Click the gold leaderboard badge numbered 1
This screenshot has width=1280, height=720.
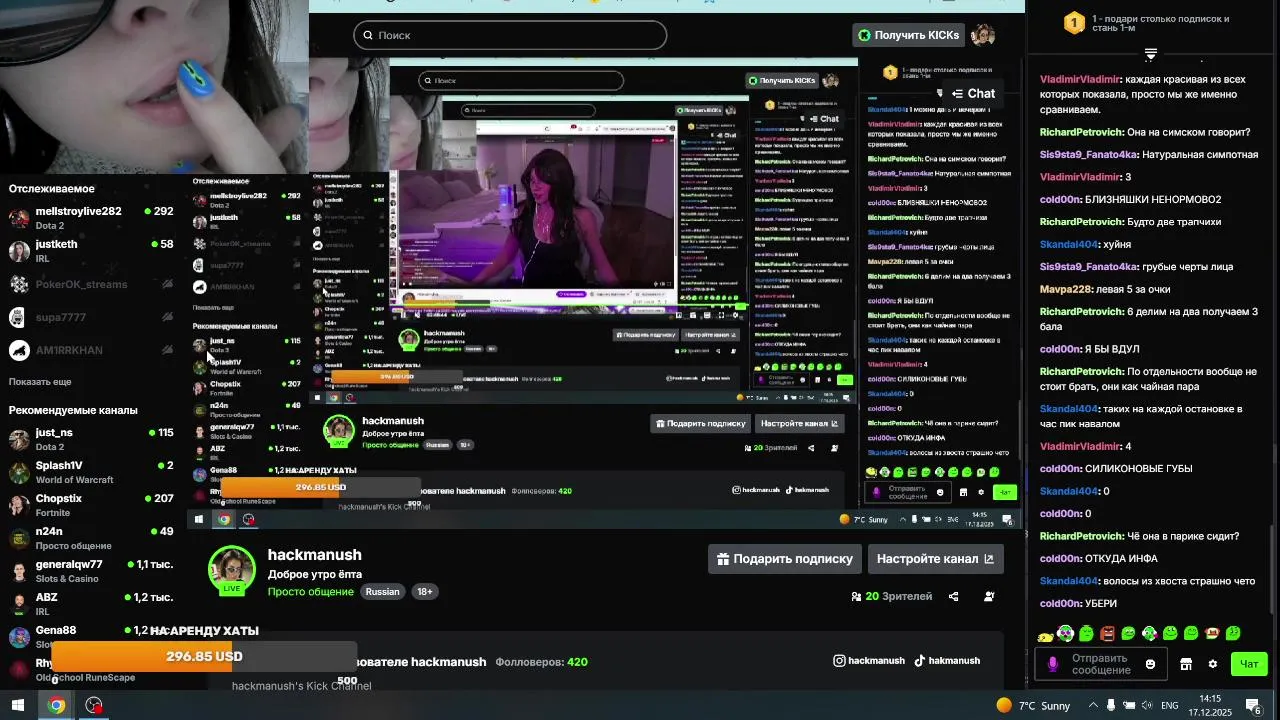pos(1074,23)
